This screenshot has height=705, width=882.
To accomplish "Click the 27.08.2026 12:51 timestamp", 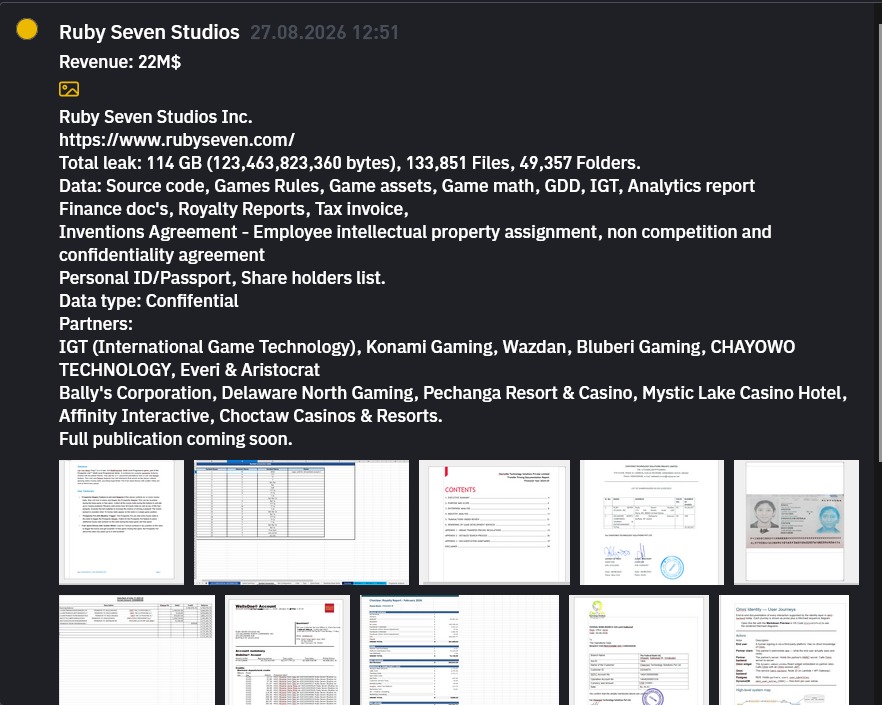I will (325, 32).
